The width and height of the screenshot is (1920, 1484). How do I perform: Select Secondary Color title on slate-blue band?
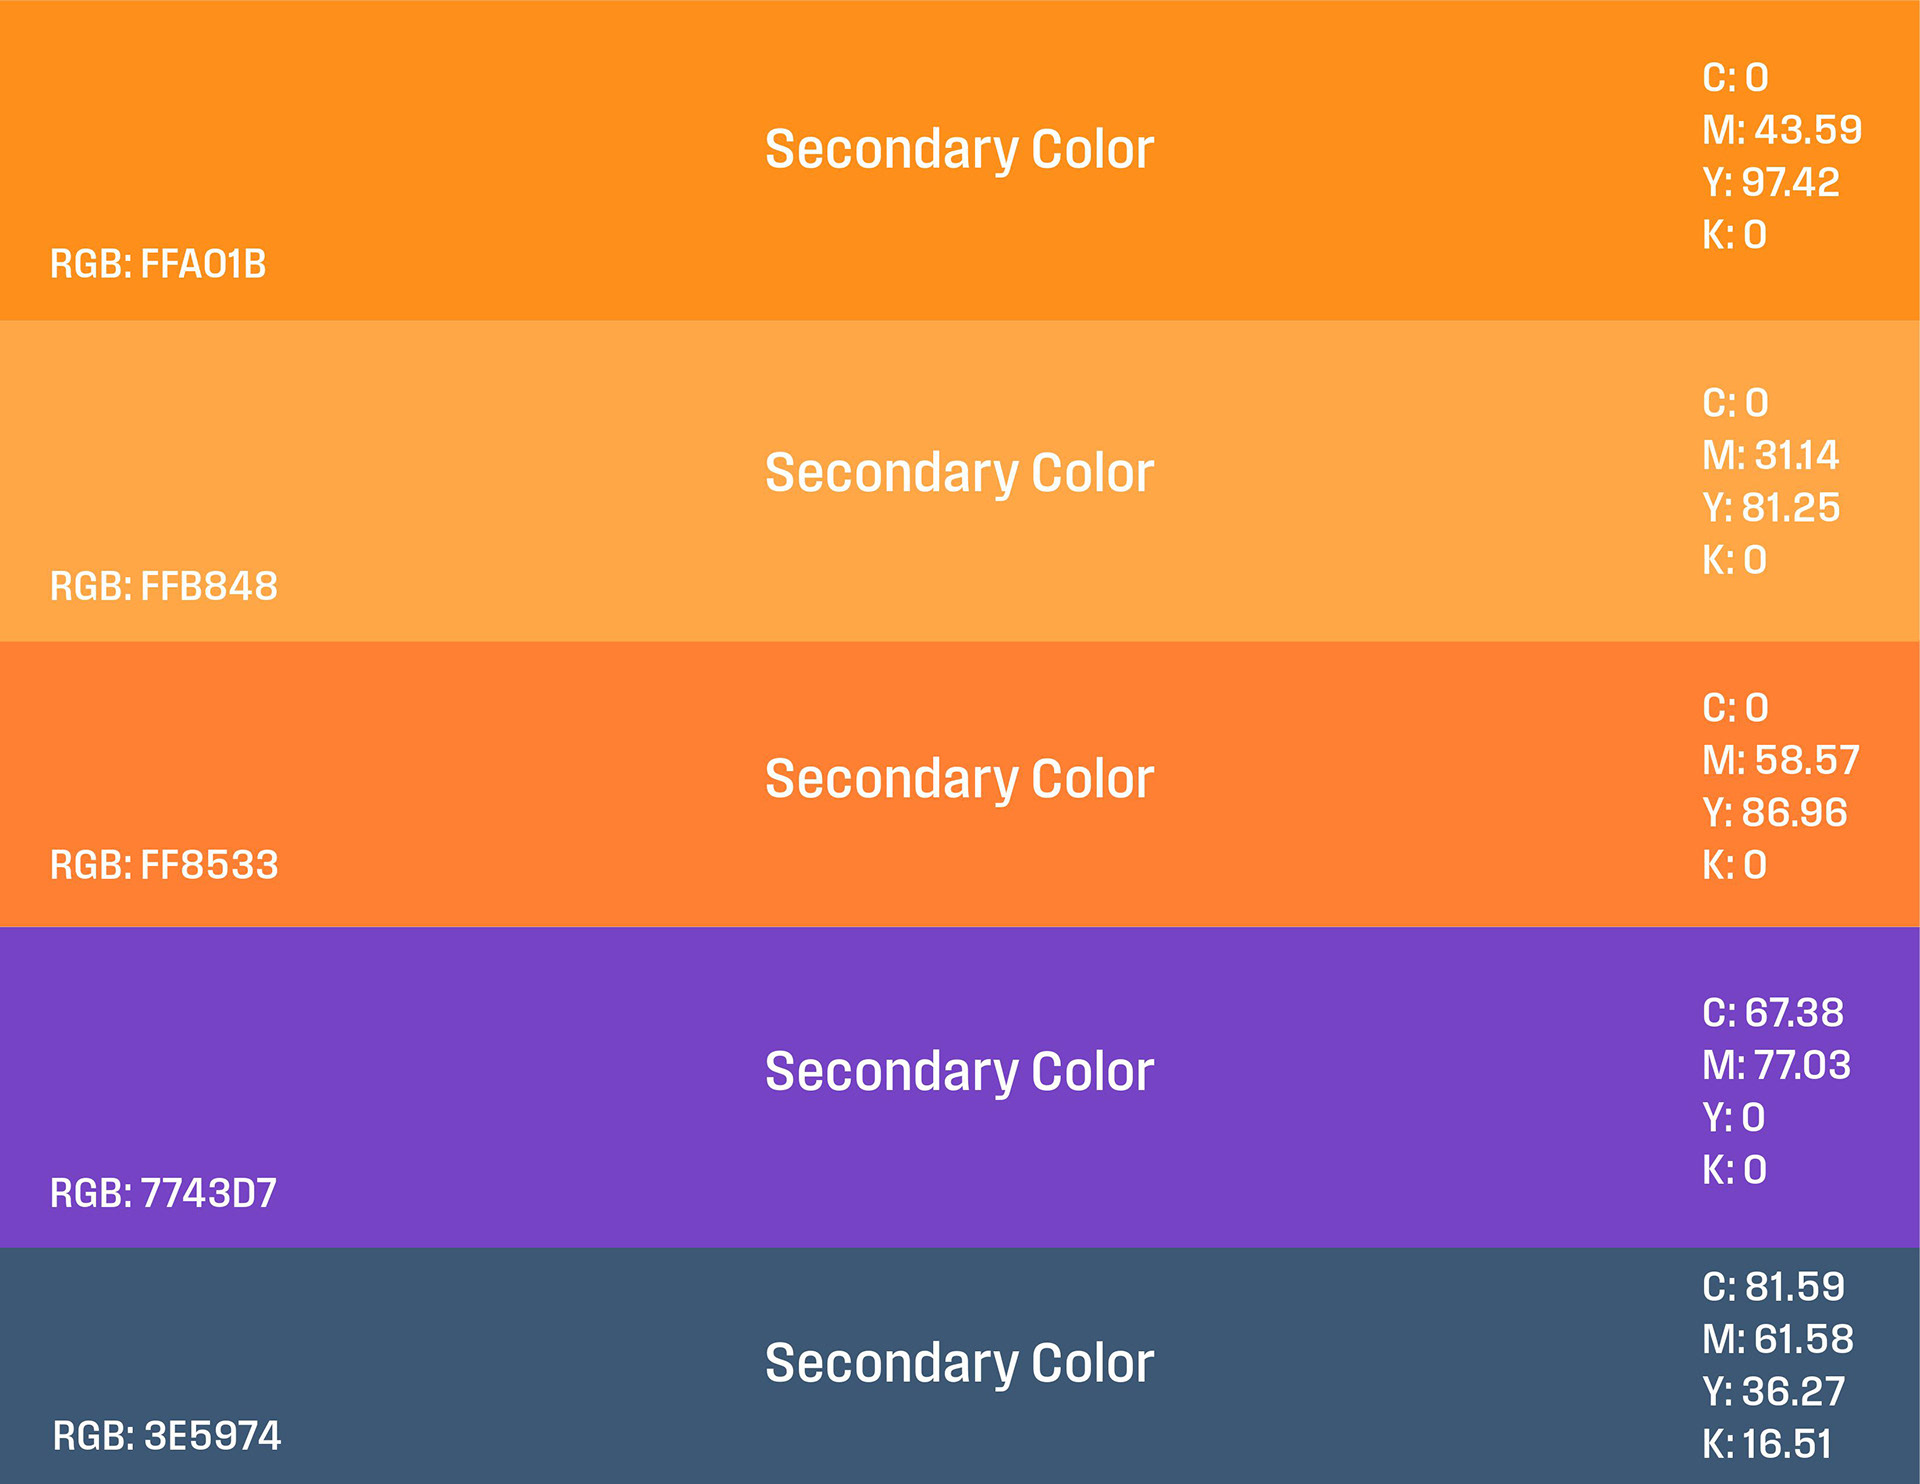point(959,1363)
